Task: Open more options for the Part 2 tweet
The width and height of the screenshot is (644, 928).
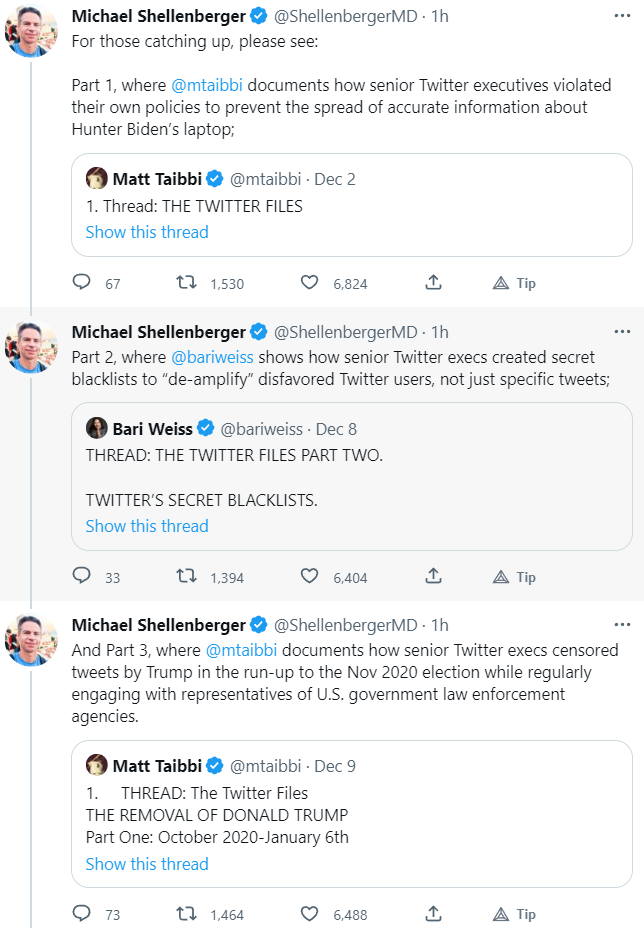Action: [622, 332]
